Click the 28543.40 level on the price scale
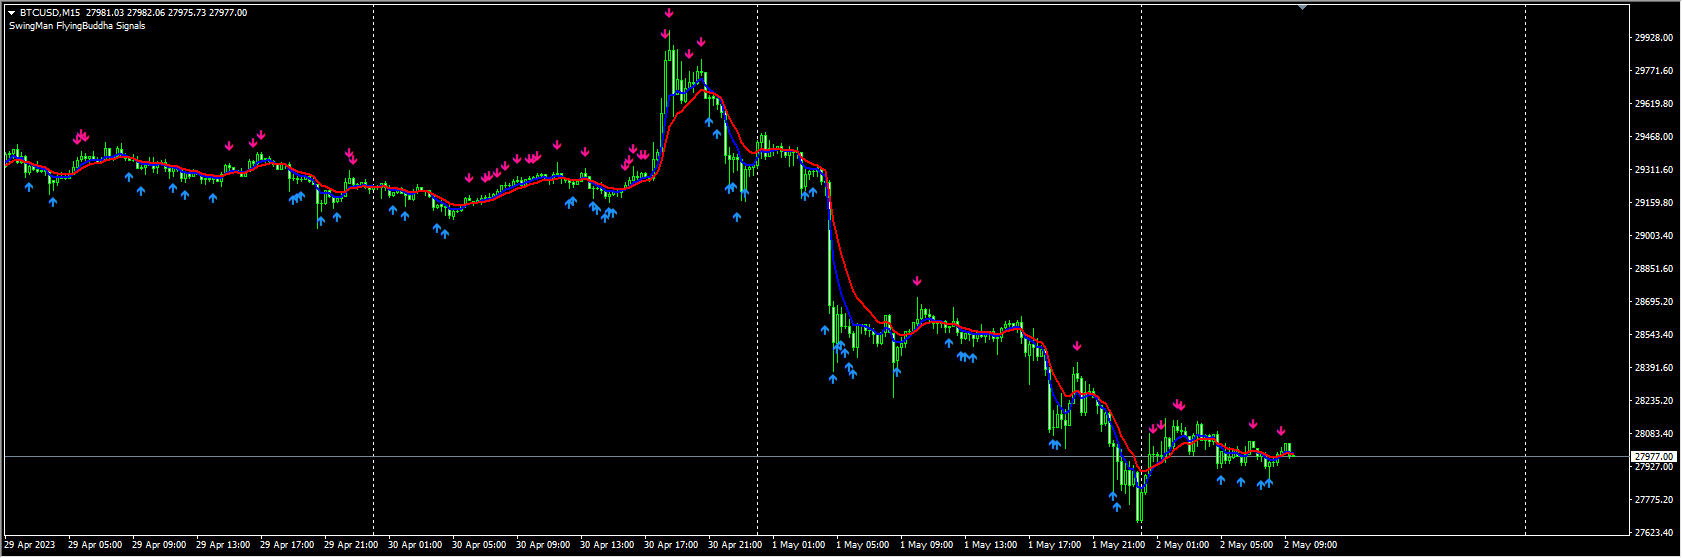This screenshot has height=558, width=1682. pyautogui.click(x=1654, y=335)
